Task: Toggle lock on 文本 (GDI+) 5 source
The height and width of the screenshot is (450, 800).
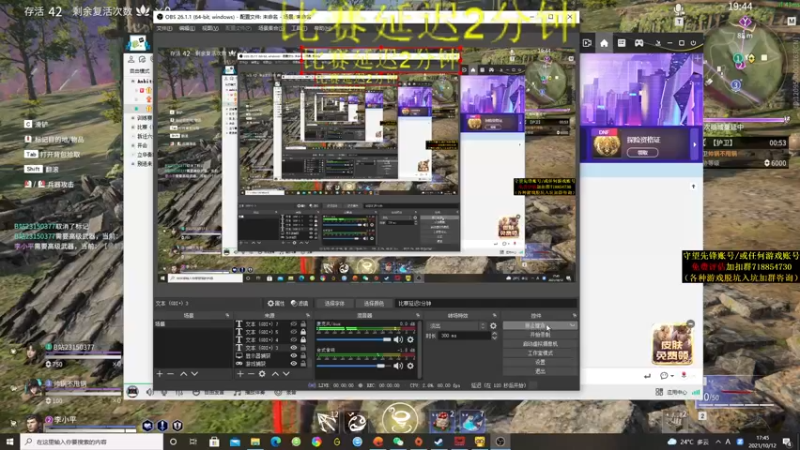Action: [303, 332]
